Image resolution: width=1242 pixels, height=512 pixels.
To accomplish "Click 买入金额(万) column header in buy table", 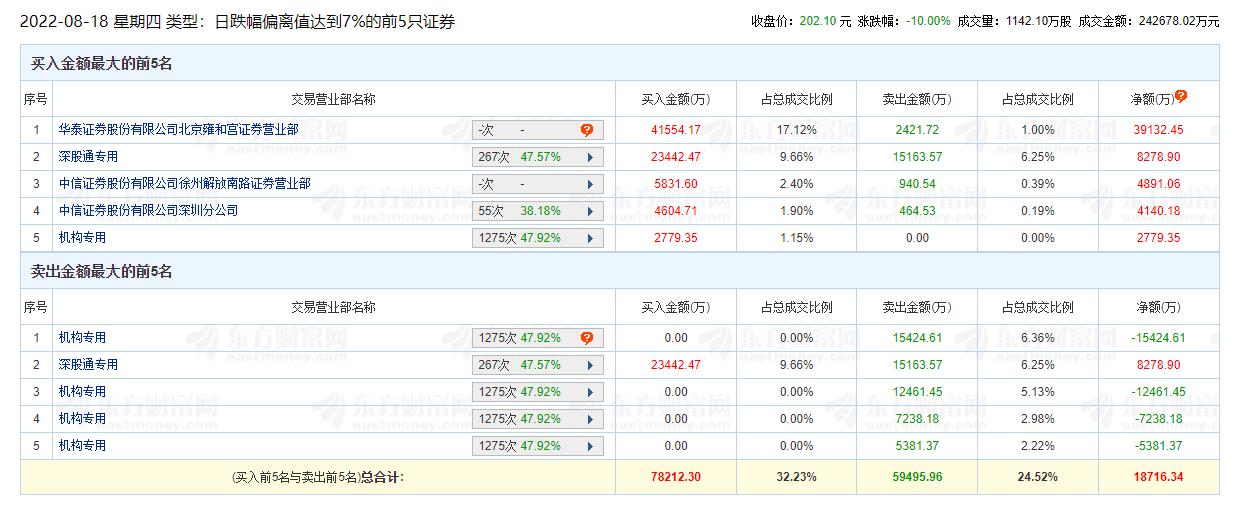I will pyautogui.click(x=676, y=100).
